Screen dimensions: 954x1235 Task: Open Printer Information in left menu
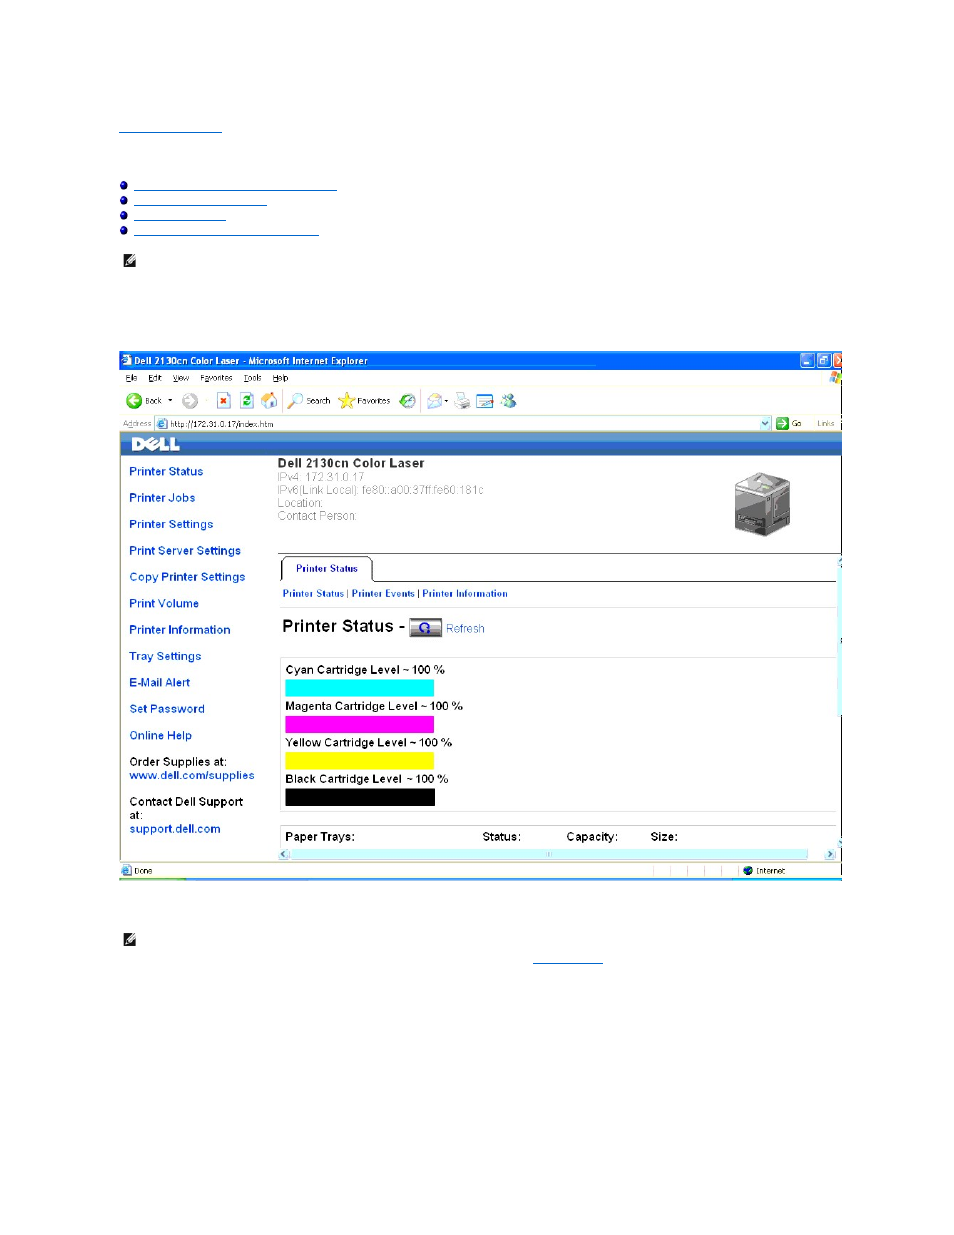coord(180,630)
